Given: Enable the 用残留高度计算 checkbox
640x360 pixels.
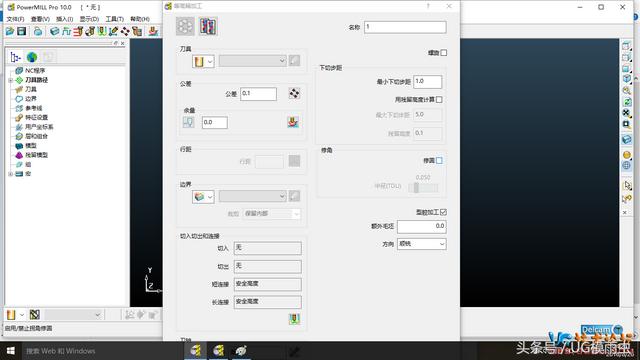Looking at the screenshot, I should coord(439,100).
